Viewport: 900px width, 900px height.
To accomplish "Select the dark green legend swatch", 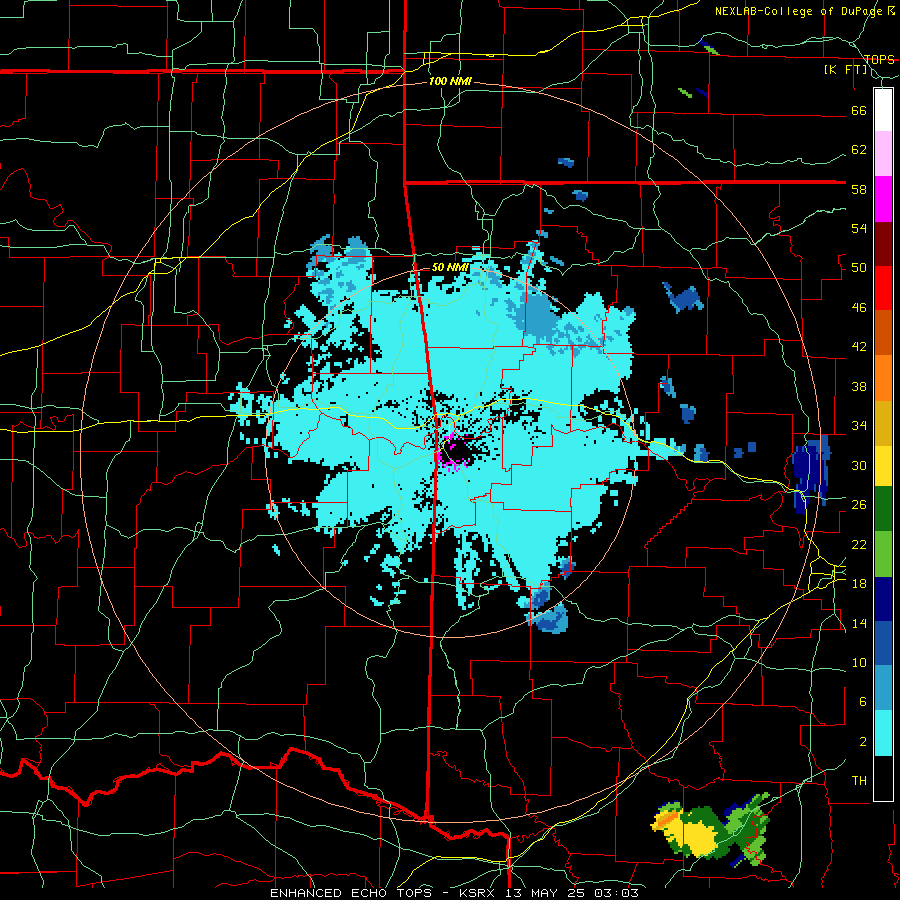I will tap(883, 509).
